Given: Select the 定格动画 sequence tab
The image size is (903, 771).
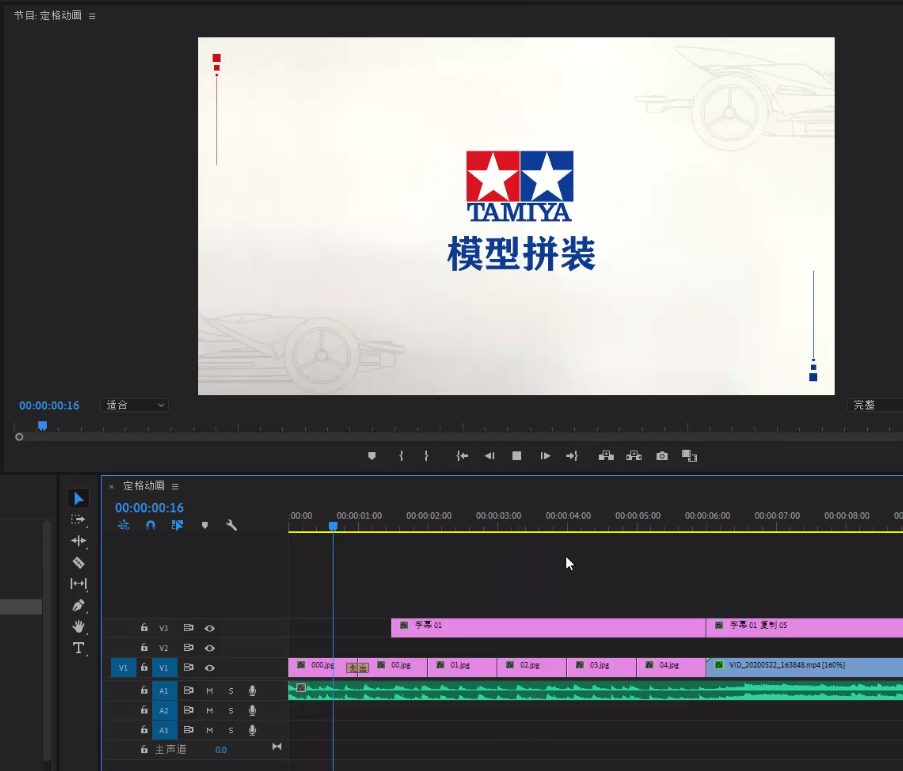Looking at the screenshot, I should point(144,486).
